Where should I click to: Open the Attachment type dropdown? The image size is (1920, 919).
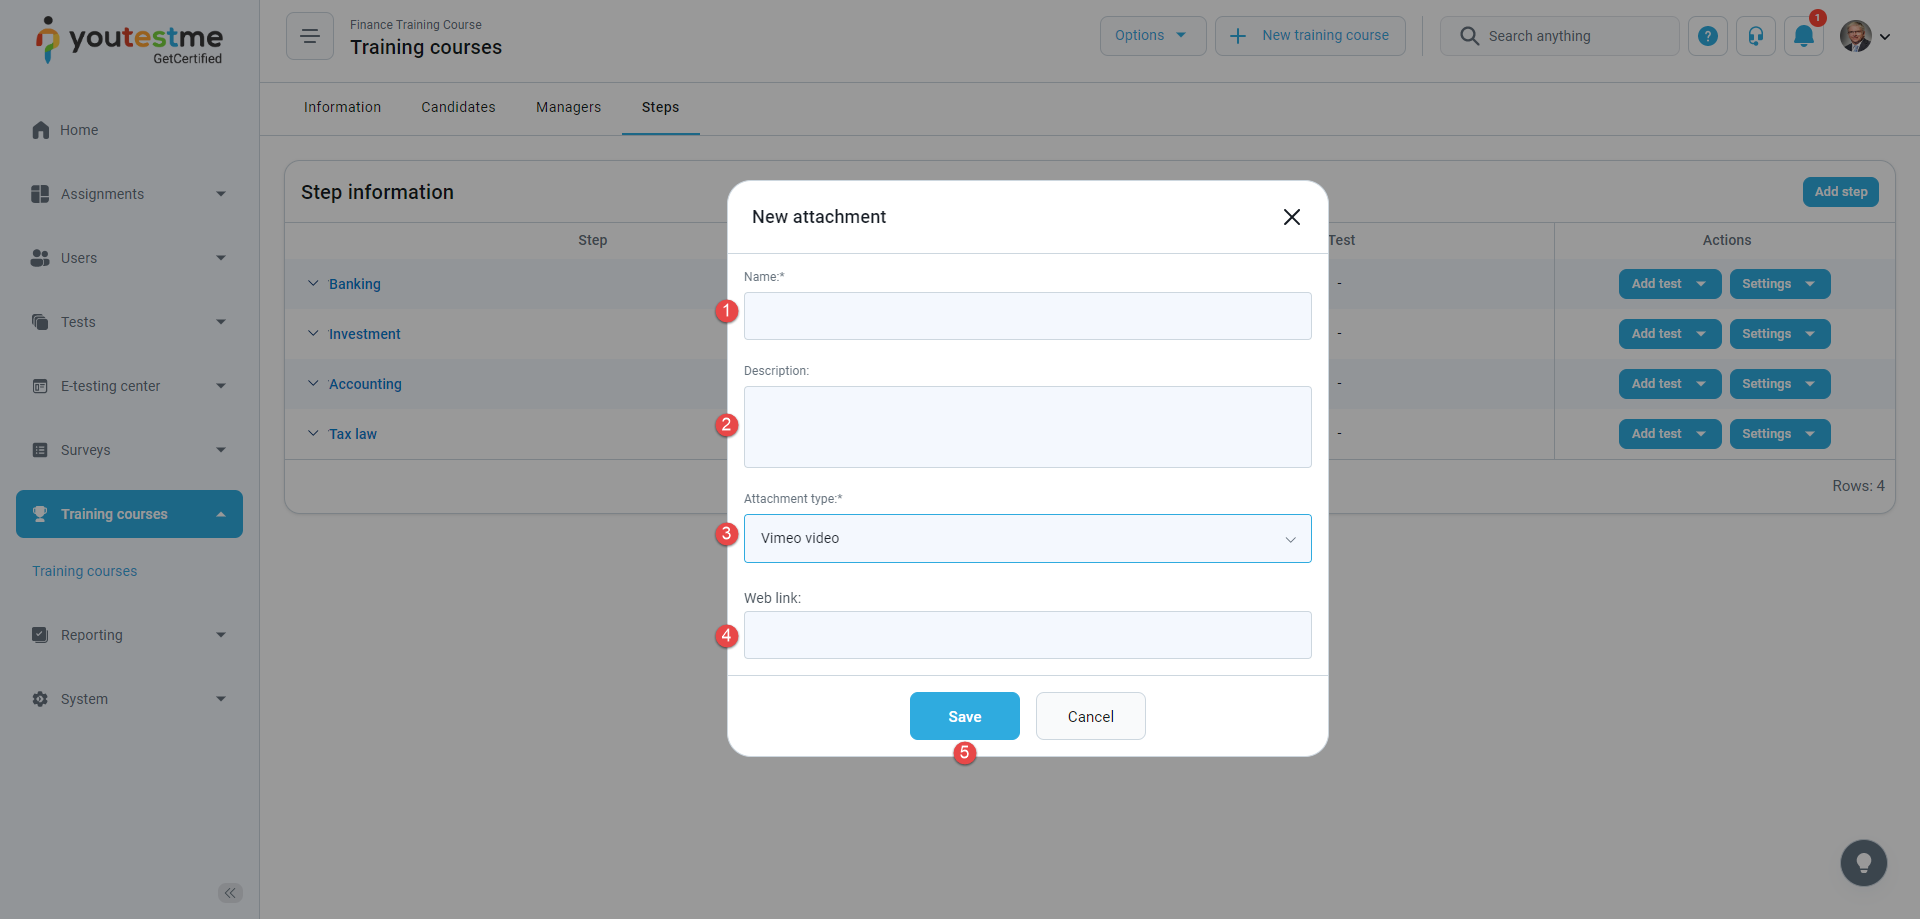pyautogui.click(x=1027, y=539)
